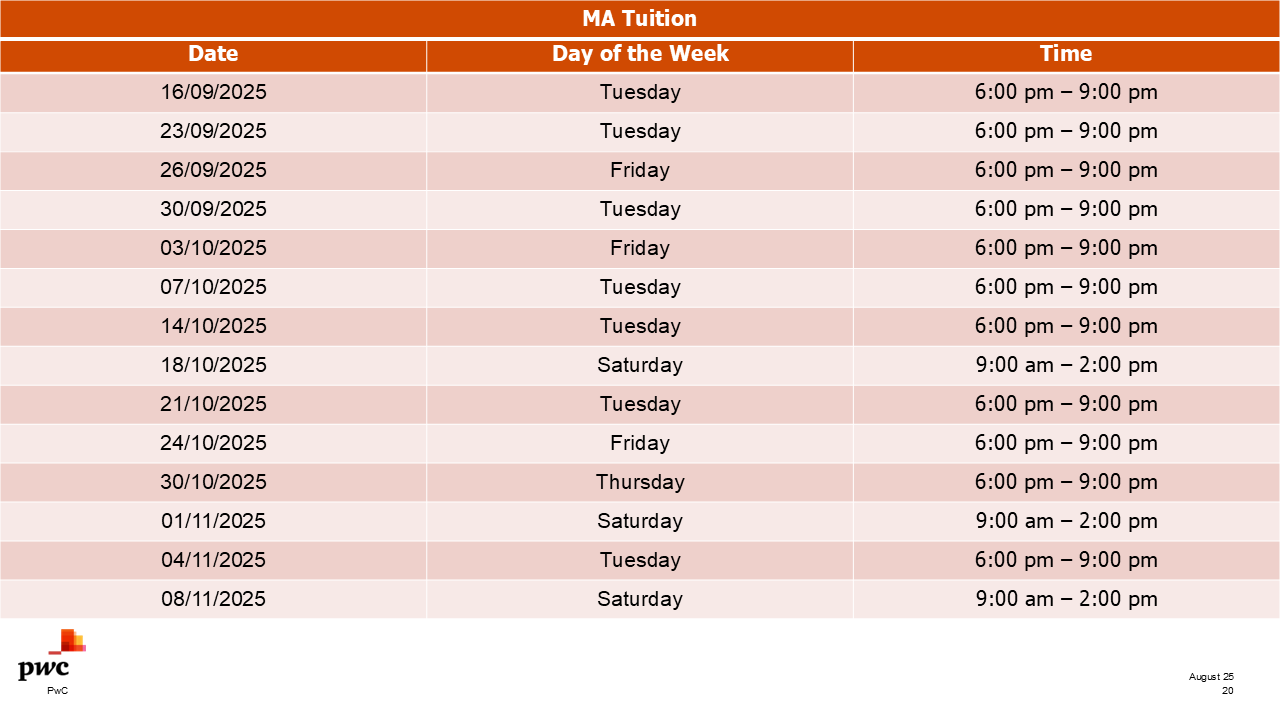The image size is (1280, 720).
Task: Click the 26/09/2025 date cell
Action: 214,170
